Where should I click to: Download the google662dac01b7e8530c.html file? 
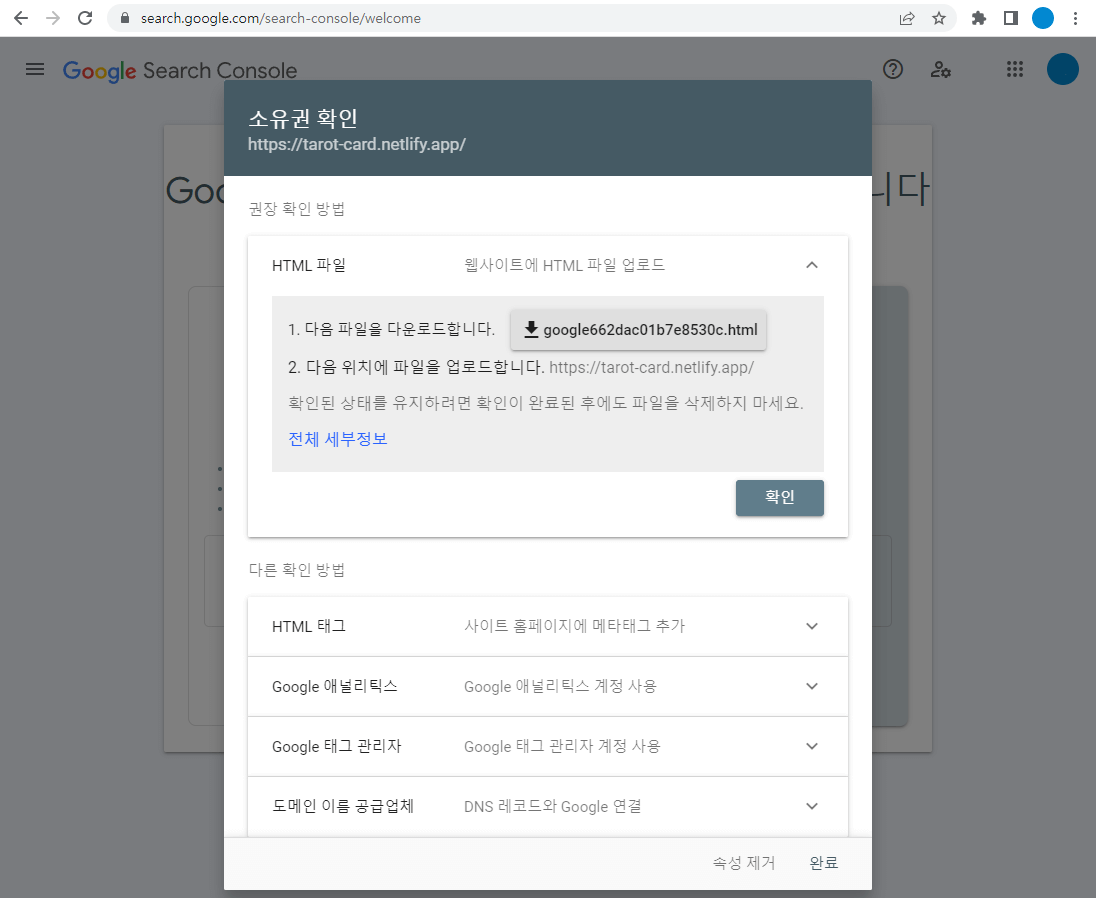638,329
